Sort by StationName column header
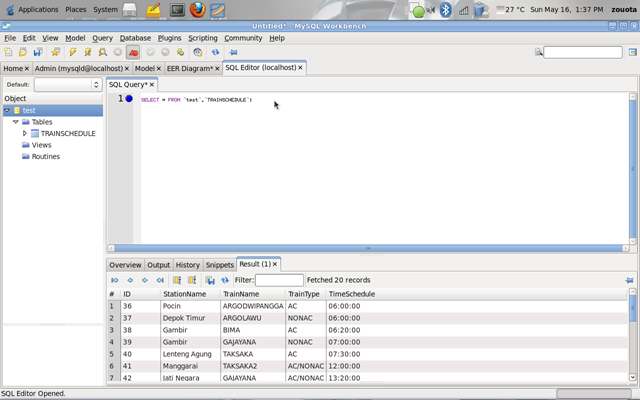 point(190,294)
